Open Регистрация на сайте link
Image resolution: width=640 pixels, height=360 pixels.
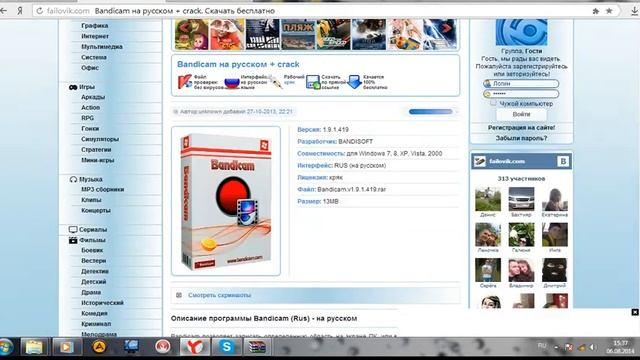521,128
